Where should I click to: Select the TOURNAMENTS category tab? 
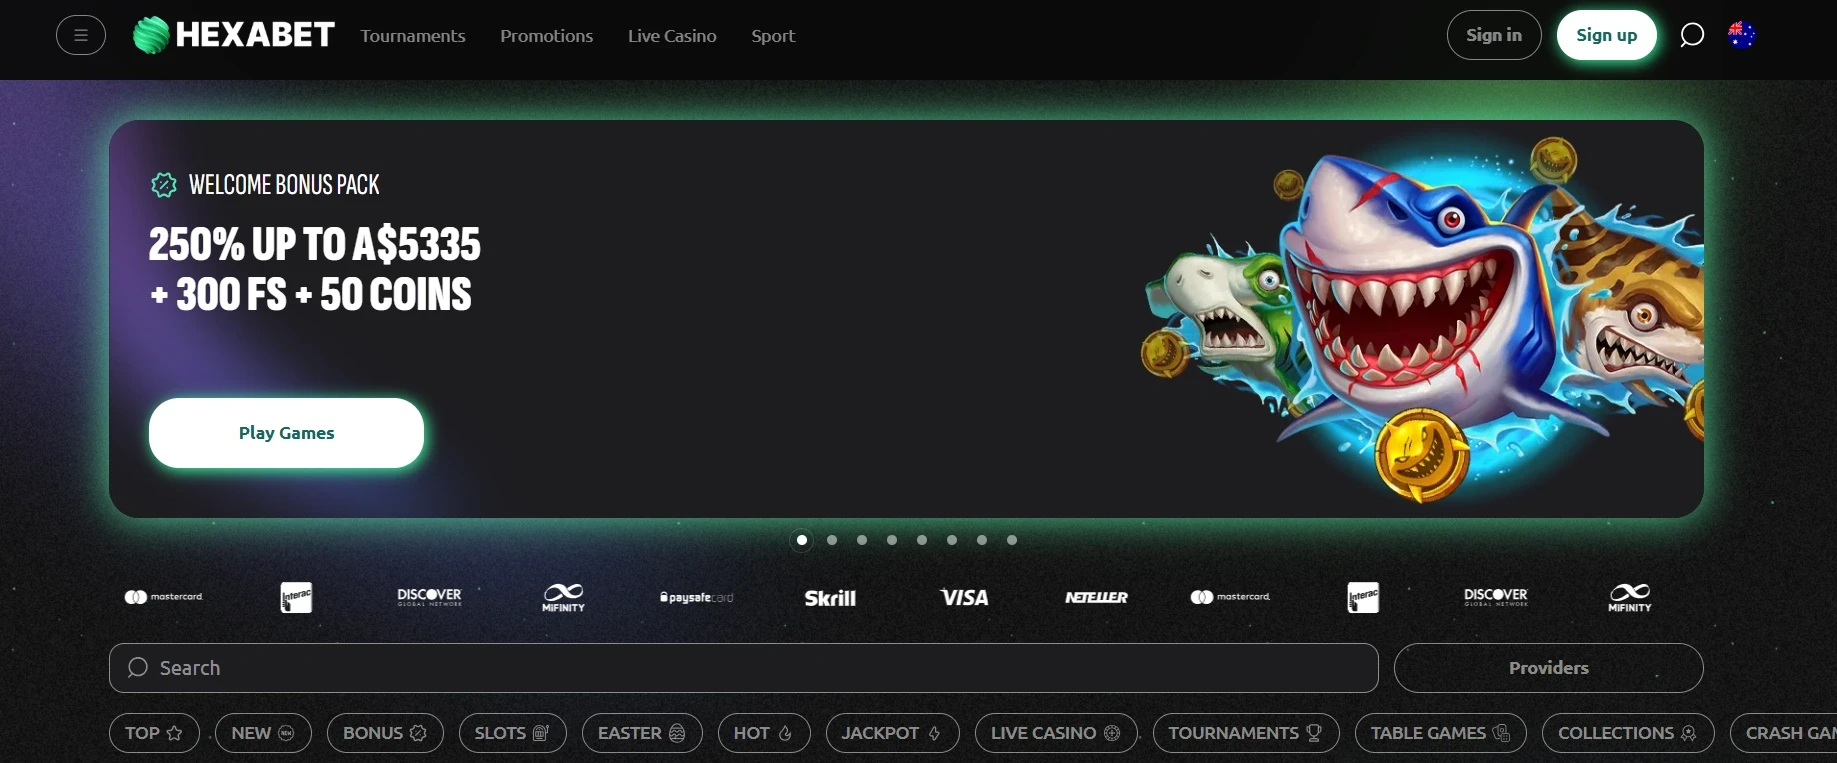click(x=1246, y=733)
